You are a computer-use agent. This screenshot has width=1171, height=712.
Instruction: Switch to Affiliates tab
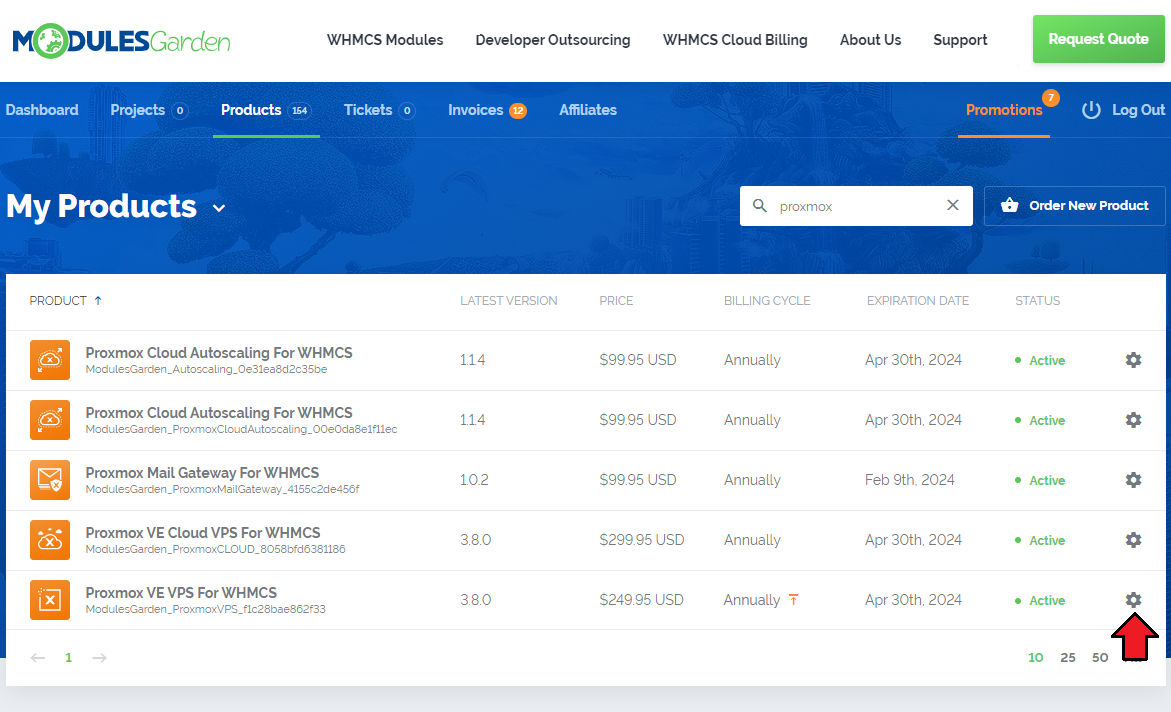[x=588, y=110]
